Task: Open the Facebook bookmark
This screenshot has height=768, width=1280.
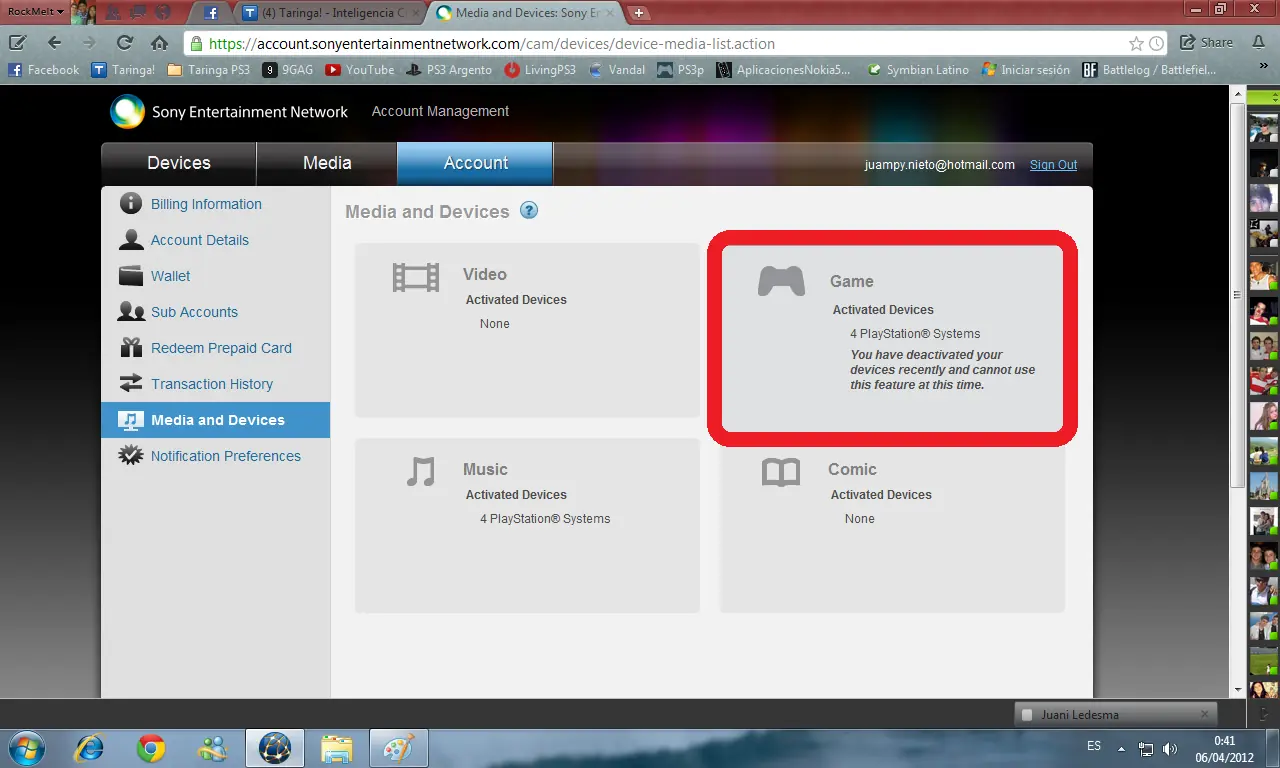Action: pyautogui.click(x=44, y=70)
